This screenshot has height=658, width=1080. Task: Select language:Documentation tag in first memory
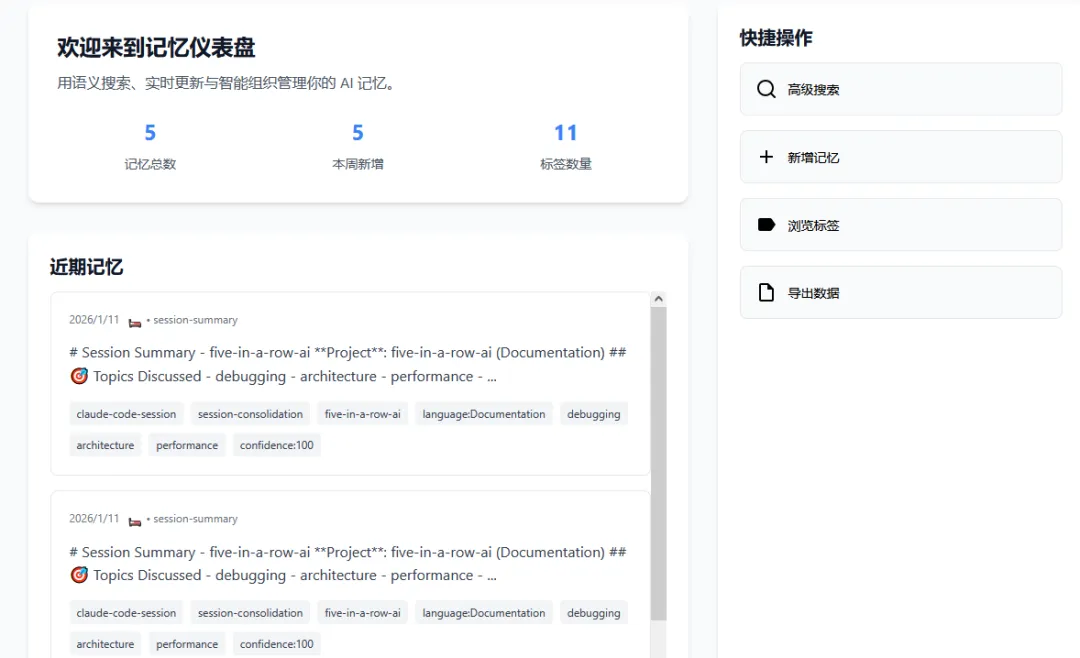pyautogui.click(x=484, y=414)
